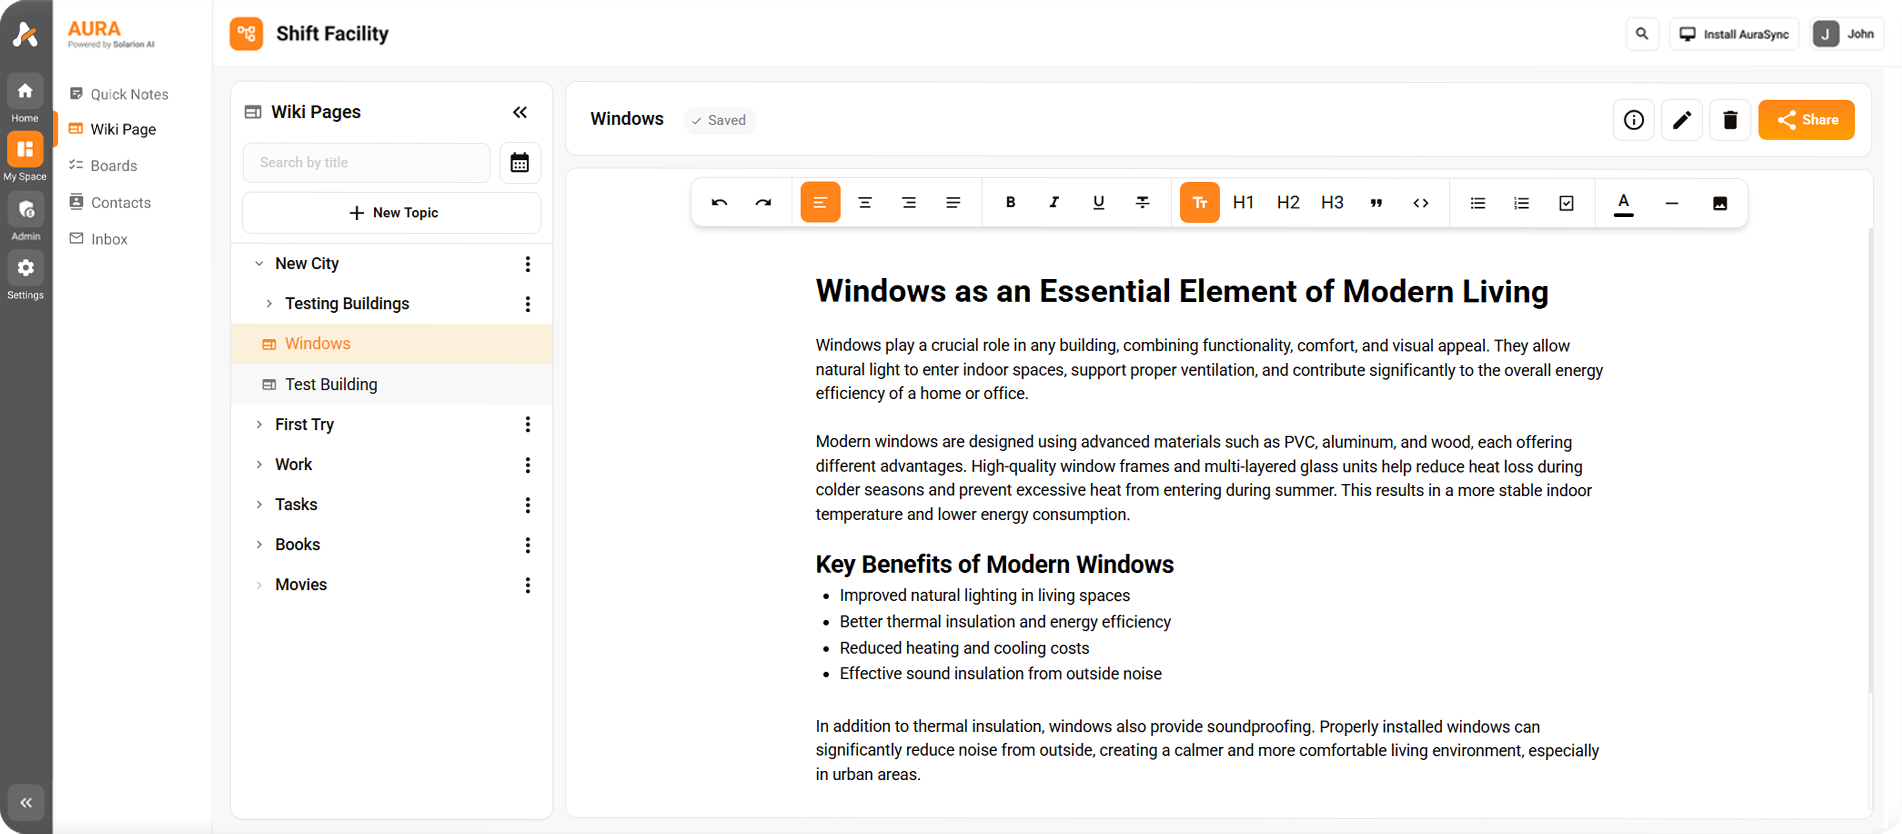This screenshot has height=834, width=1902.
Task: Expand the Books topic
Action: click(x=259, y=545)
